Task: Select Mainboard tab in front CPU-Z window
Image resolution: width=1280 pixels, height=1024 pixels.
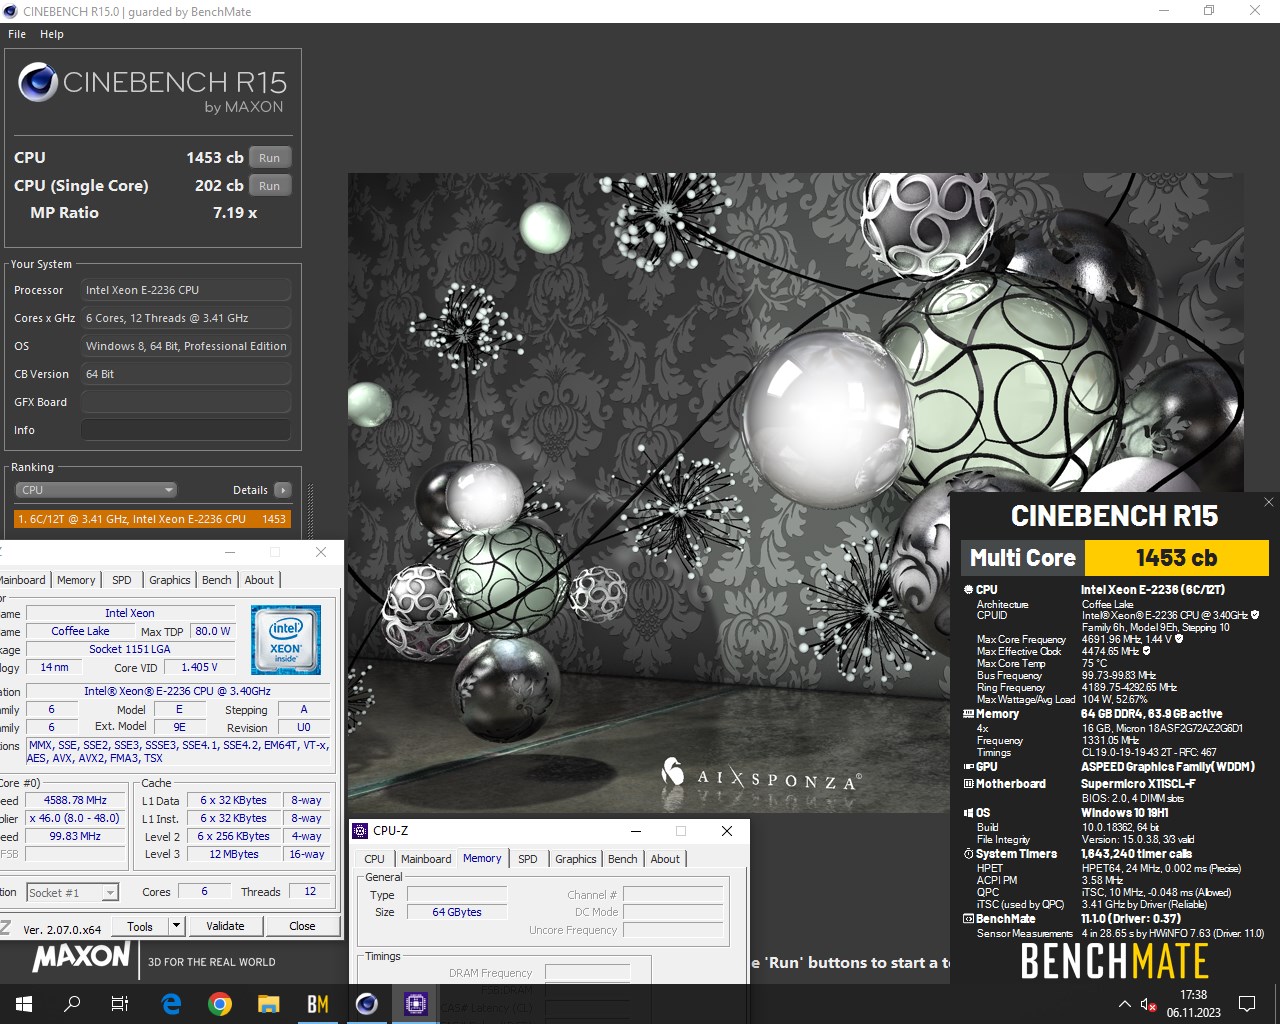Action: click(x=426, y=859)
